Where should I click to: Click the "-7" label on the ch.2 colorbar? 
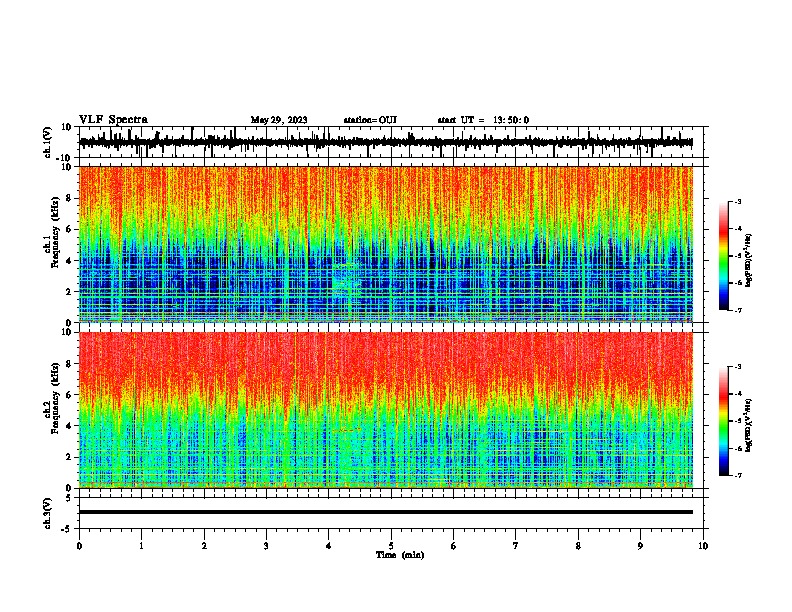tap(737, 476)
